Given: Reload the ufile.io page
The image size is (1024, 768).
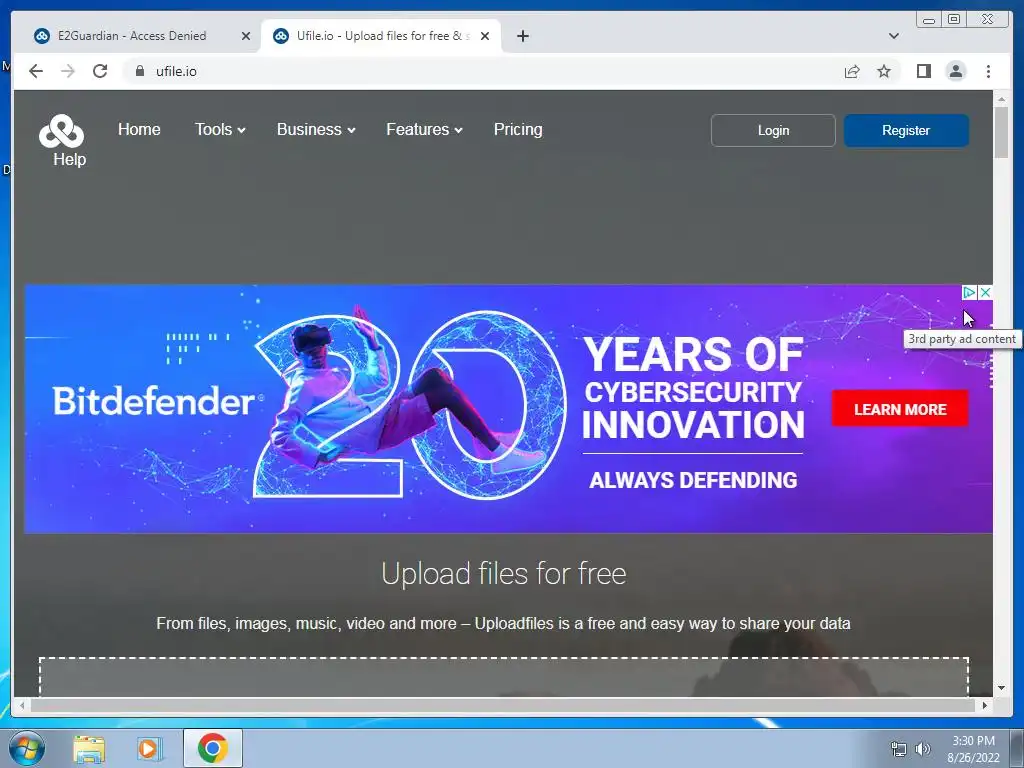Looking at the screenshot, I should click(100, 71).
